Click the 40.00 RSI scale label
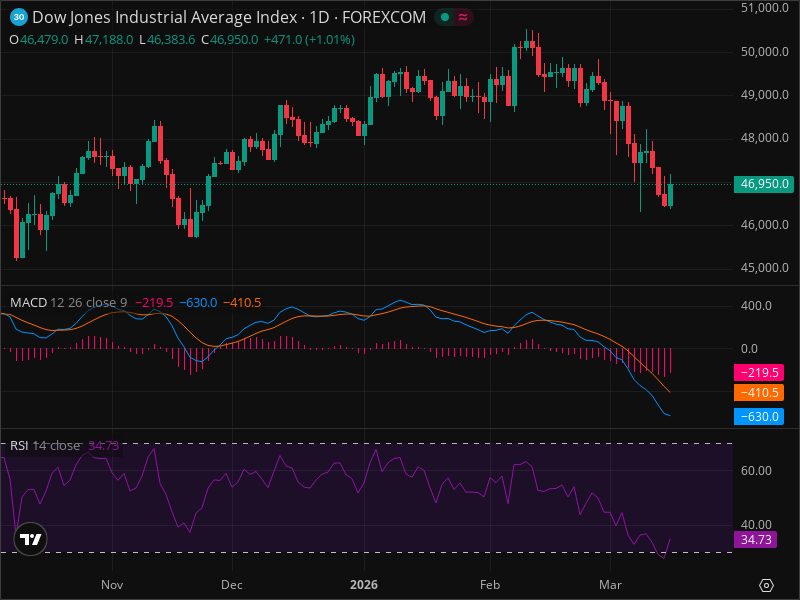This screenshot has height=600, width=800. click(x=756, y=524)
